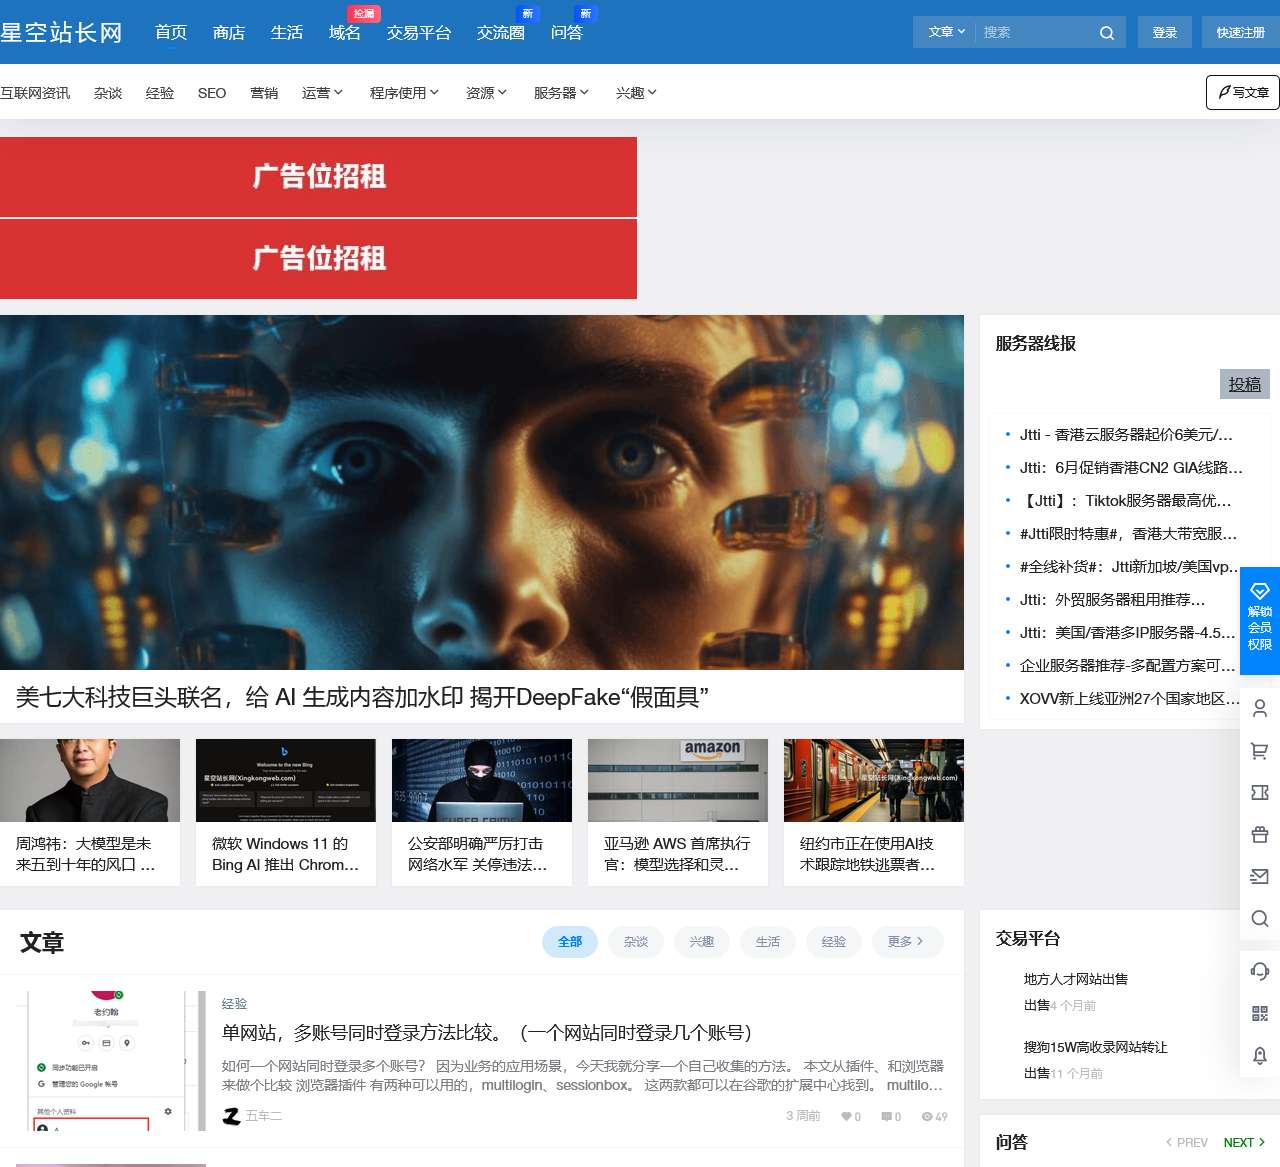Image resolution: width=1280 pixels, height=1167 pixels.
Task: Open the 服务器 navigation dropdown
Action: [561, 92]
